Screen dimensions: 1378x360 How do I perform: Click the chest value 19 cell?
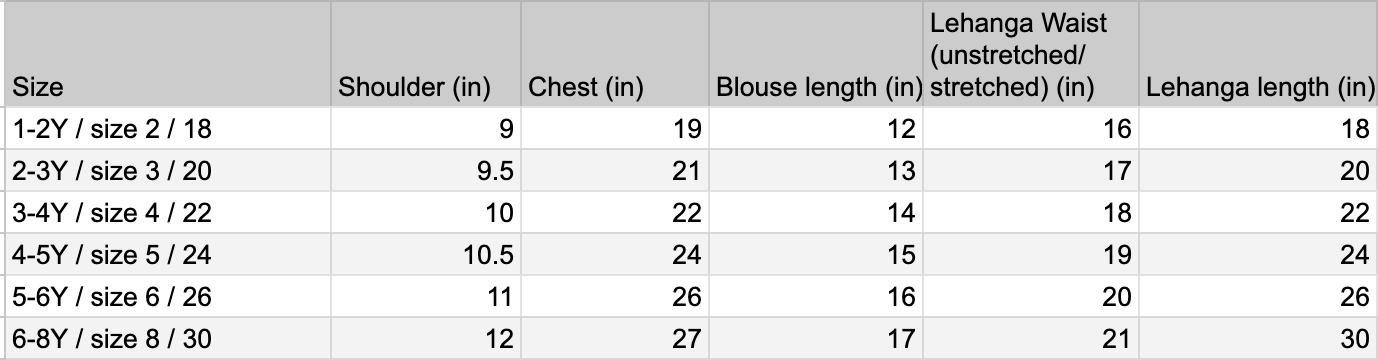click(x=615, y=129)
